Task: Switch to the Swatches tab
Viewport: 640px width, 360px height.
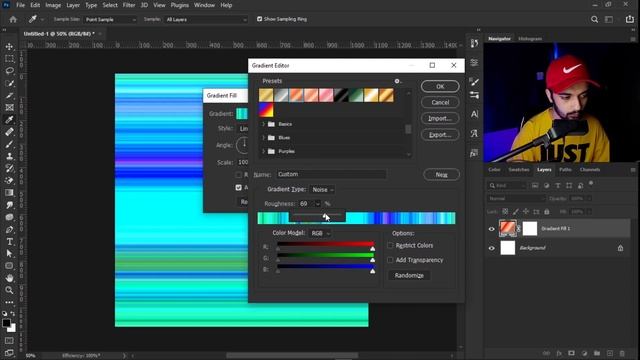Action: pos(519,170)
